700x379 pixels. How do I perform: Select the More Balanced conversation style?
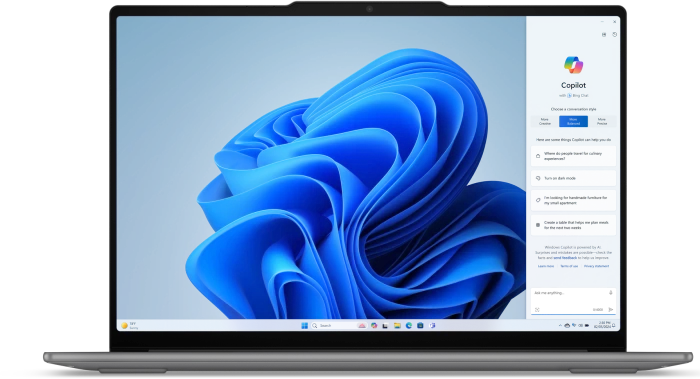[x=573, y=121]
